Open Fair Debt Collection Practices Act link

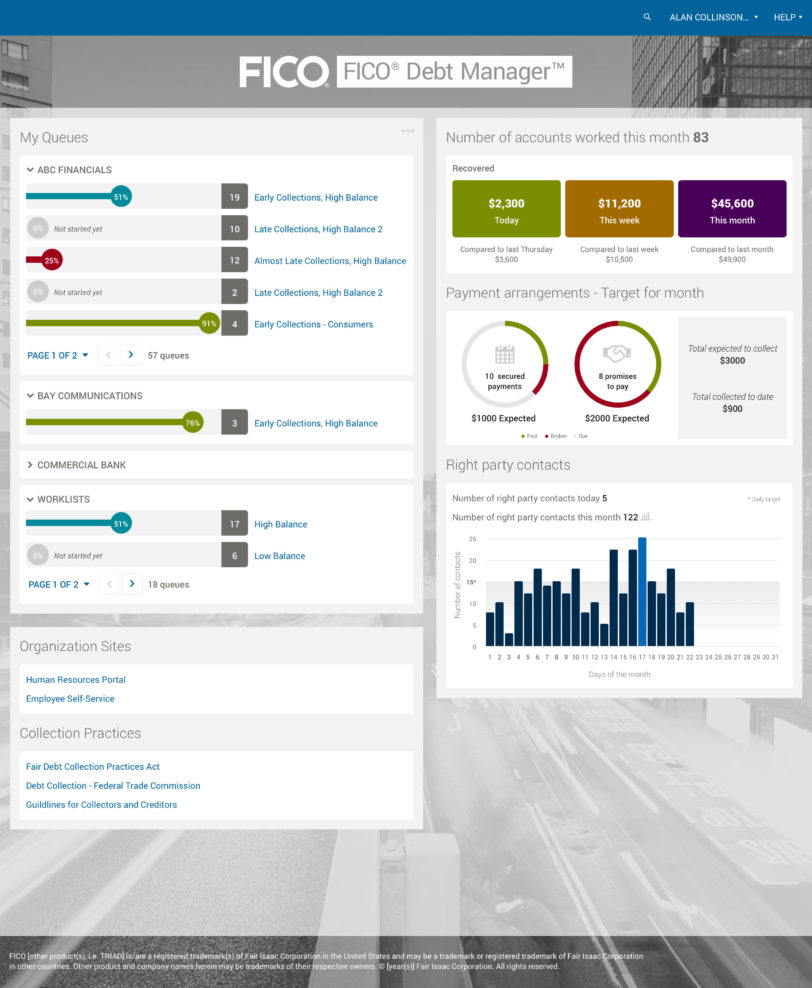[93, 767]
